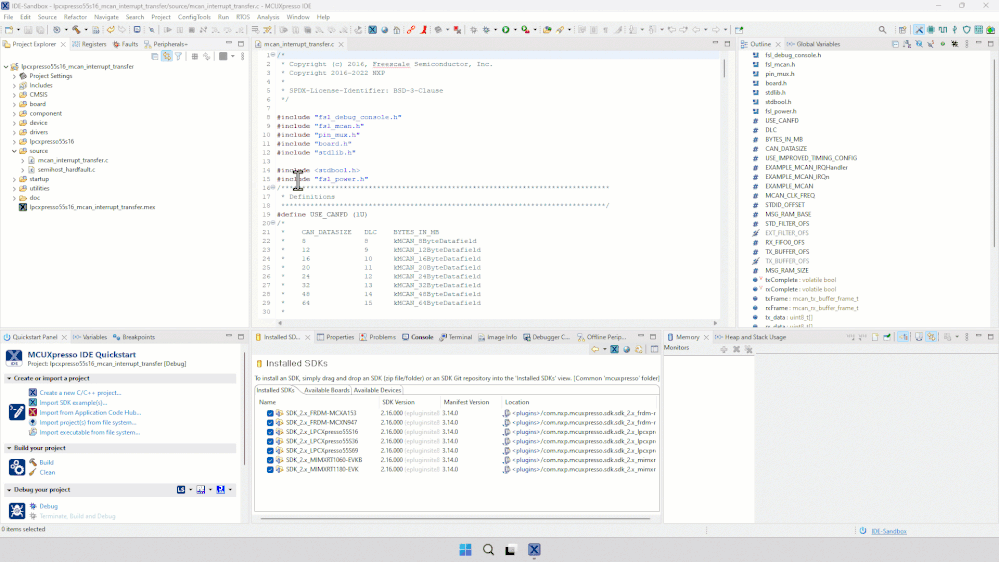Click the editor vertical scrollbar thumb
This screenshot has width=999, height=562.
click(x=724, y=68)
